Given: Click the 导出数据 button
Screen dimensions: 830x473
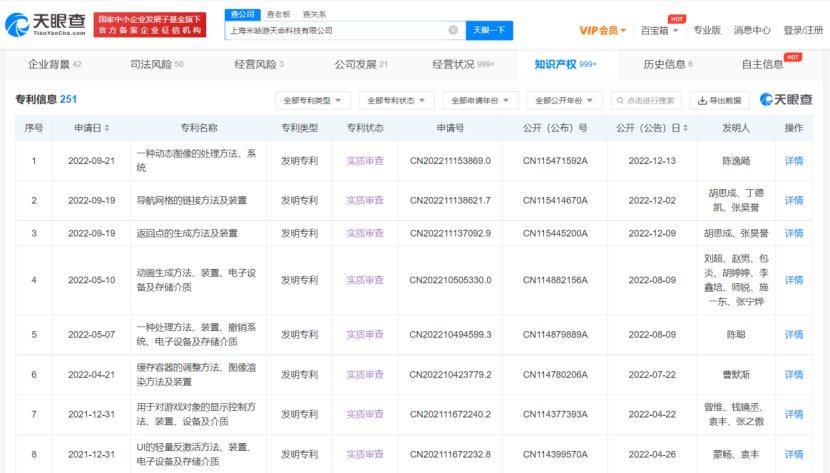Looking at the screenshot, I should pyautogui.click(x=719, y=101).
